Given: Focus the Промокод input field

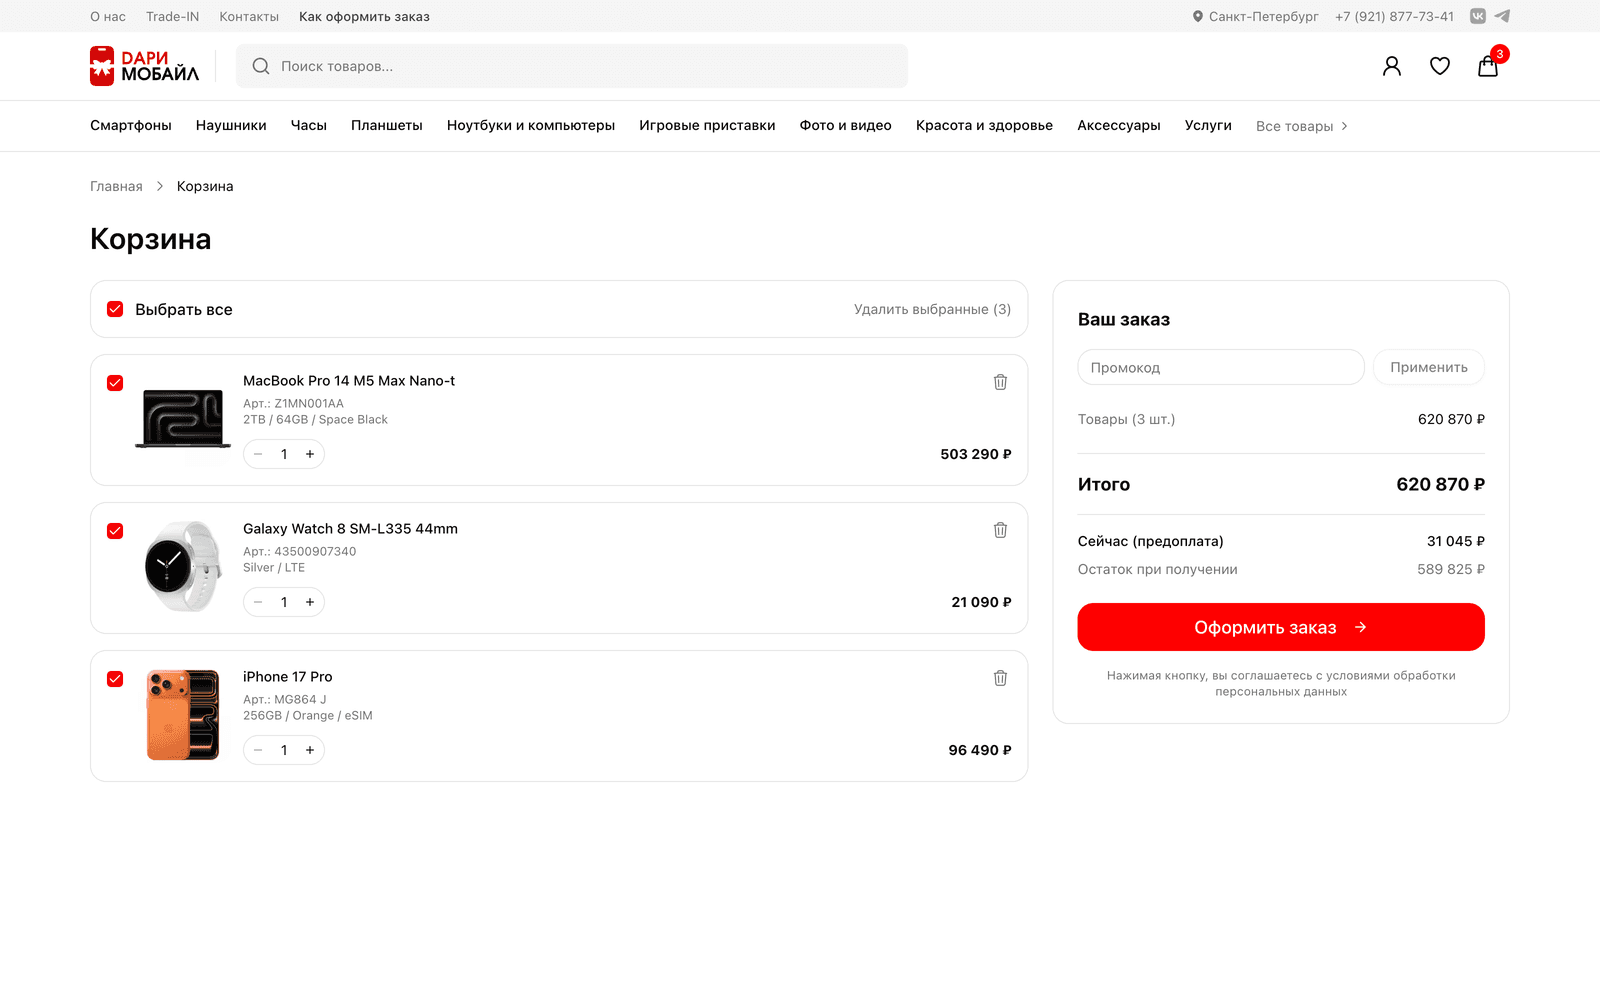Looking at the screenshot, I should point(1221,367).
